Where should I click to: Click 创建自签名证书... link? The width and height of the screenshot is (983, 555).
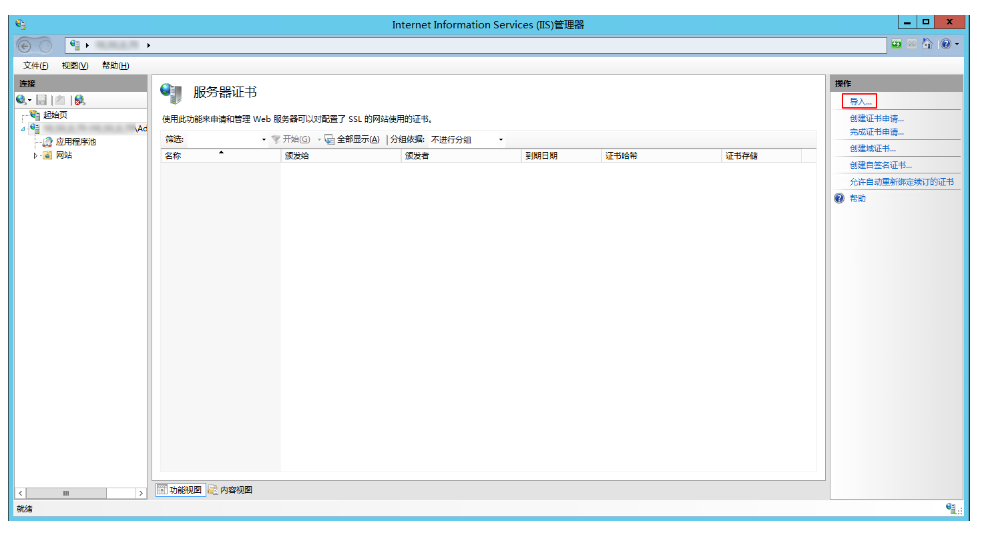coord(880,165)
